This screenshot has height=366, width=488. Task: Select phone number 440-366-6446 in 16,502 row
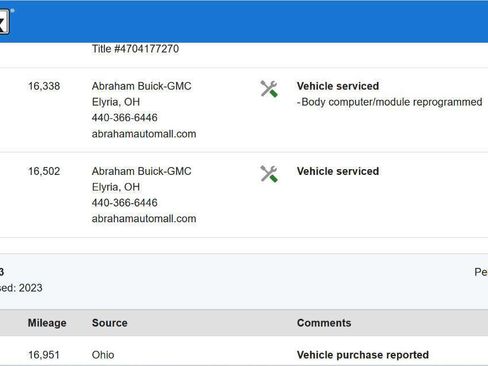coord(125,203)
